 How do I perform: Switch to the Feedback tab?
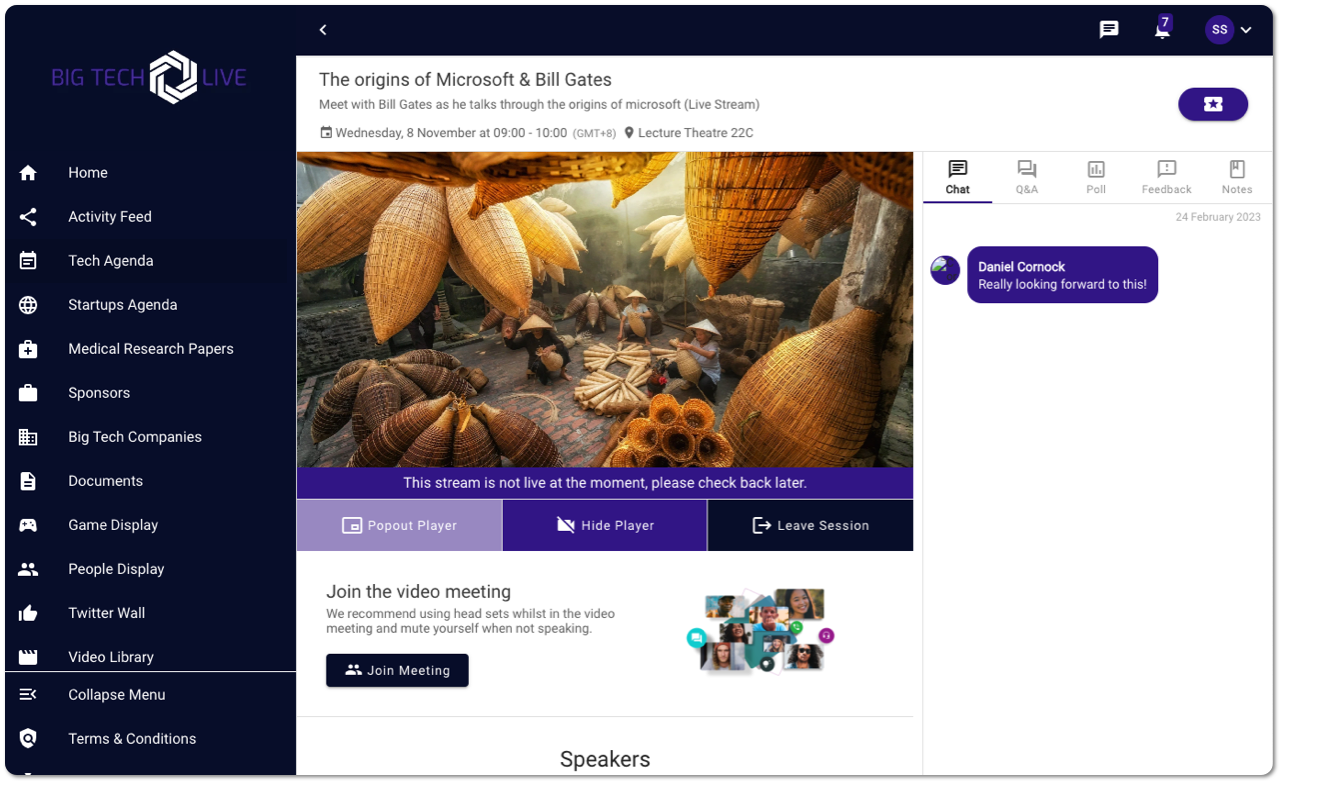coord(1166,177)
